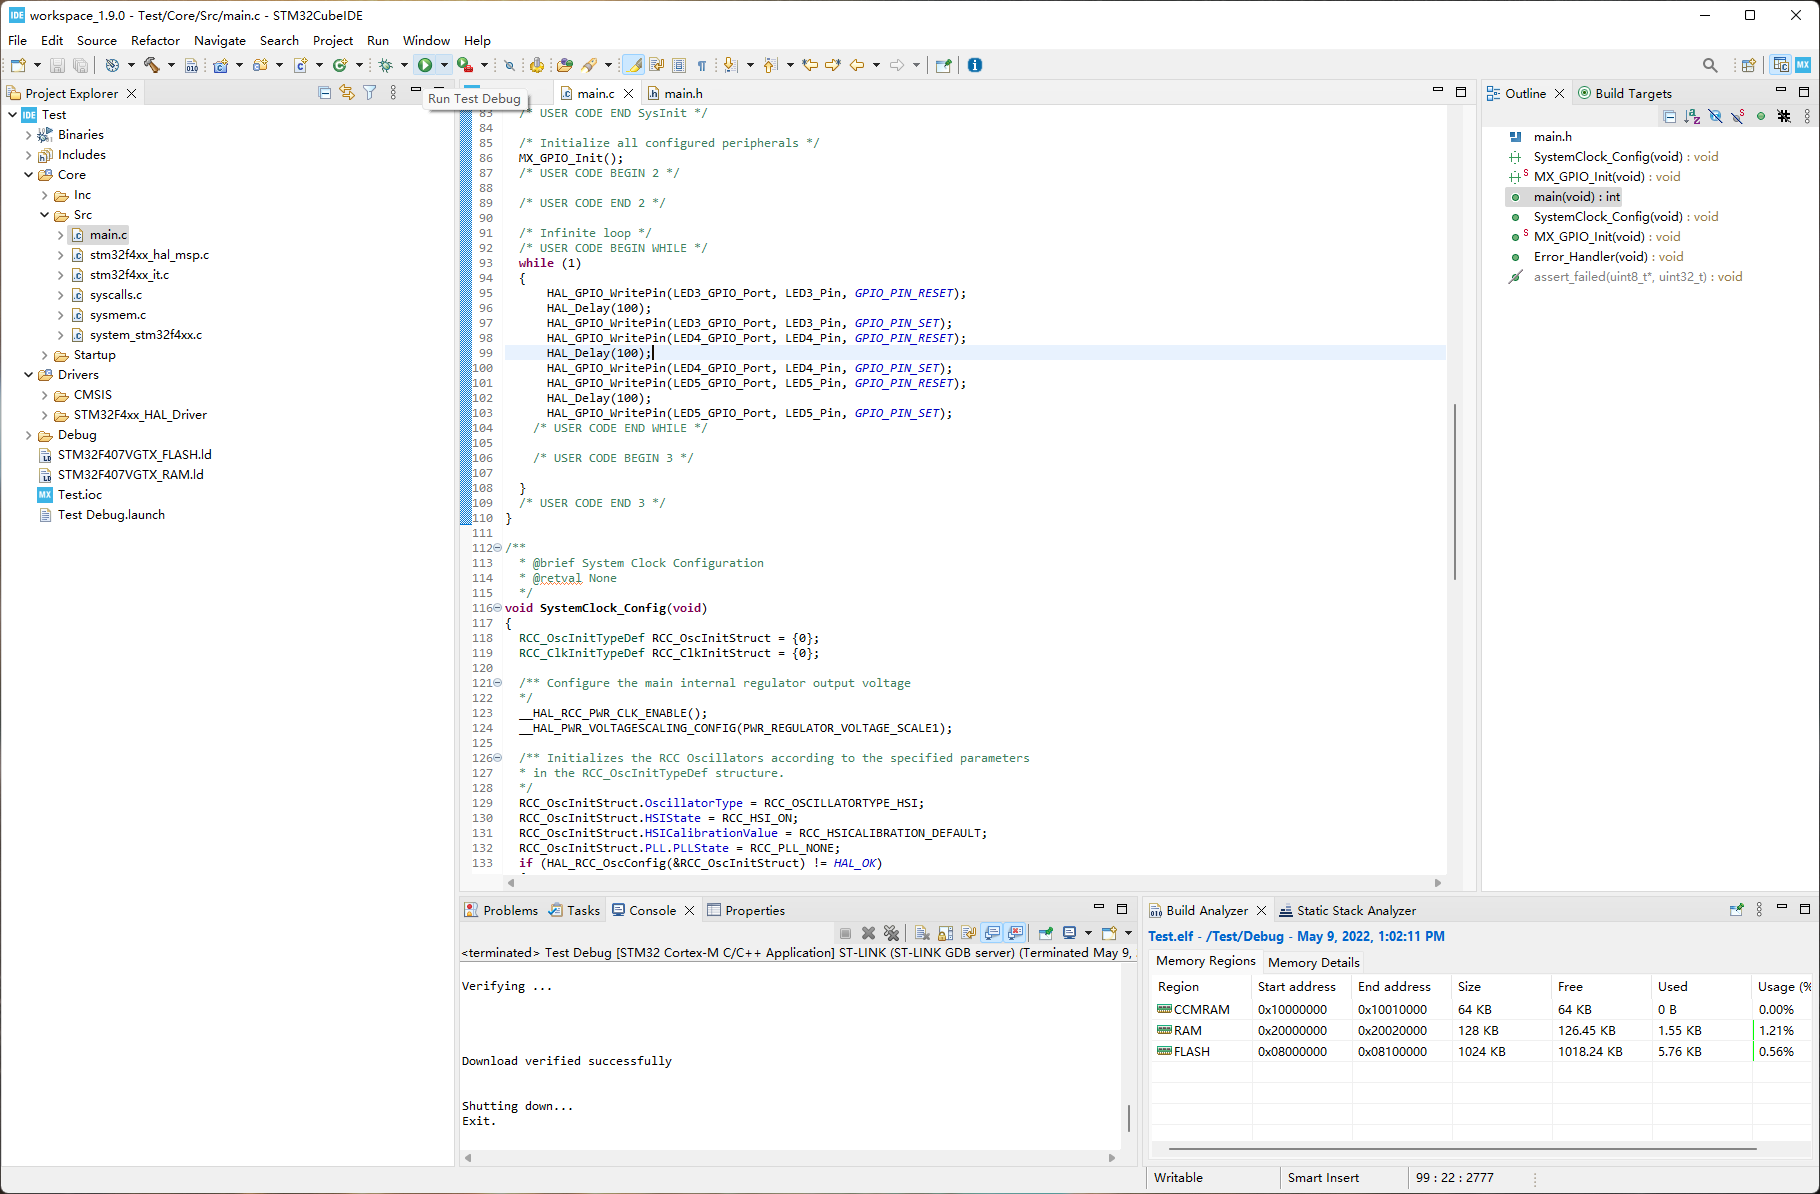The width and height of the screenshot is (1820, 1194).
Task: Click Remove Launch X icon in Console
Action: click(x=868, y=933)
